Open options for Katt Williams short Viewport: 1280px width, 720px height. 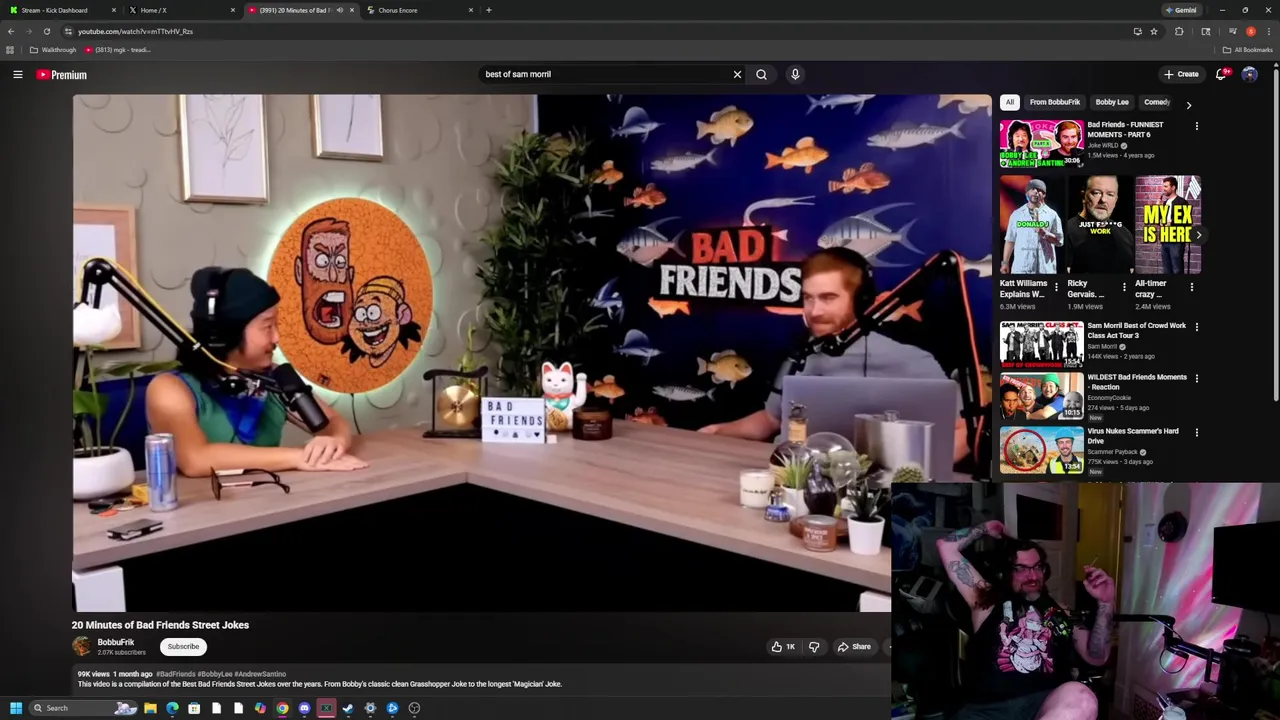click(x=1056, y=288)
